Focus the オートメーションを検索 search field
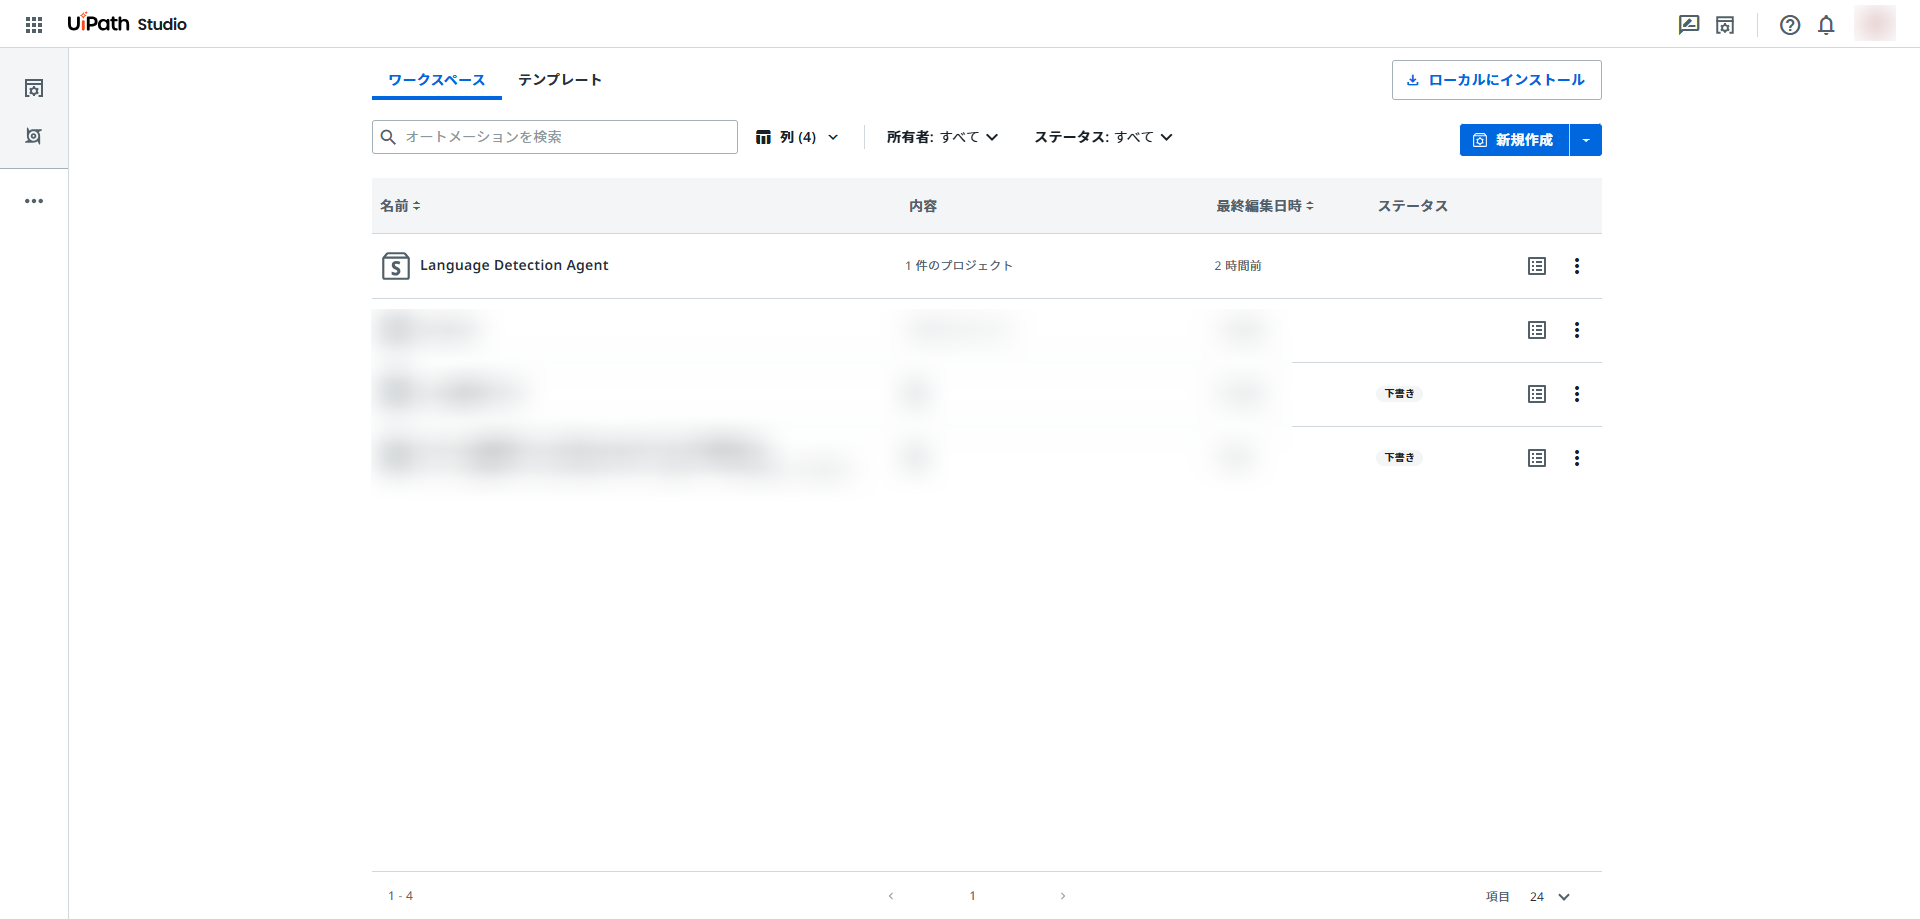This screenshot has height=919, width=1920. pyautogui.click(x=555, y=137)
